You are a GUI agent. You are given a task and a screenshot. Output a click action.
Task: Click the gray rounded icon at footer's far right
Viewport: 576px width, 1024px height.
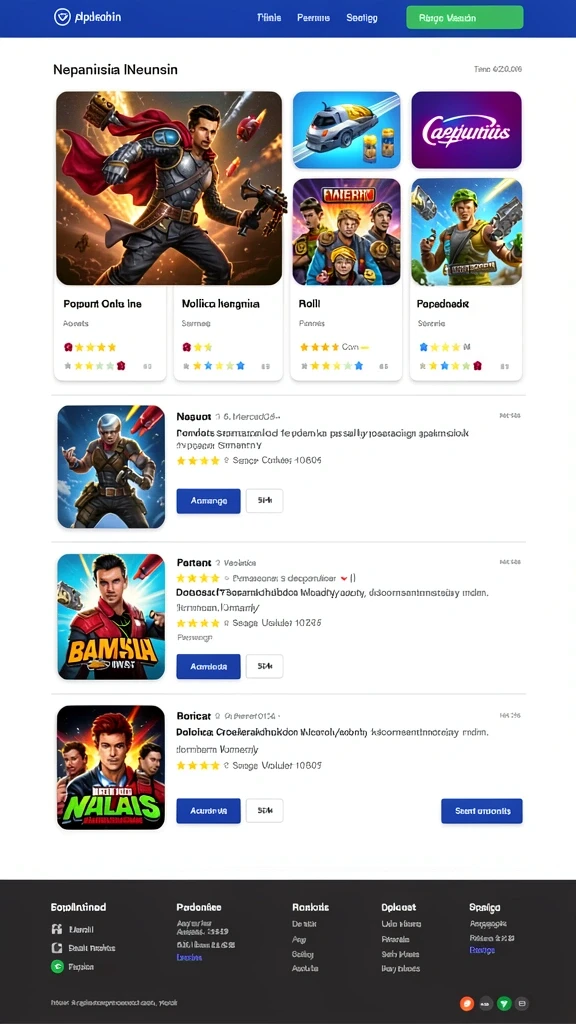[522, 1004]
